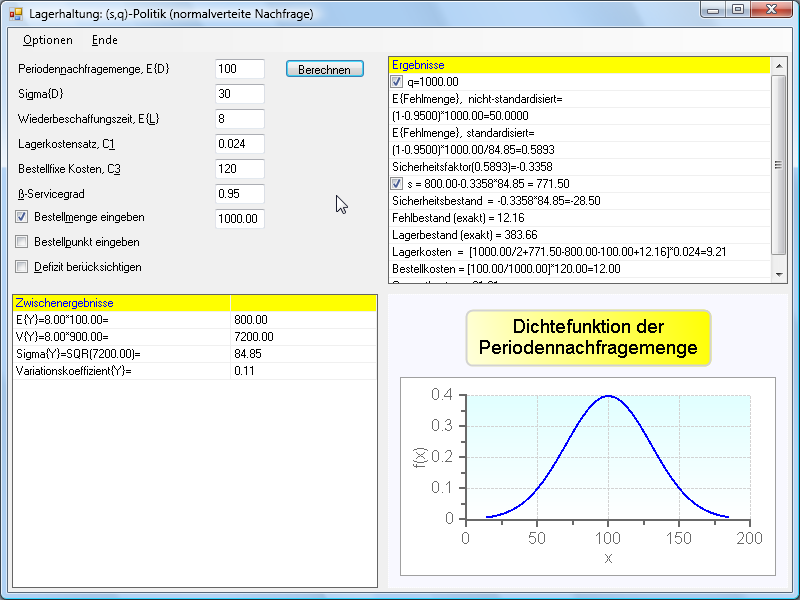This screenshot has width=800, height=600.
Task: Open the Ende menu
Action: point(104,40)
